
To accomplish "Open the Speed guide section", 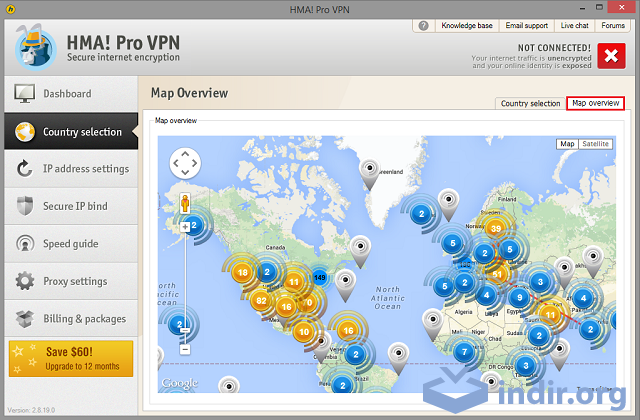I will [x=71, y=244].
